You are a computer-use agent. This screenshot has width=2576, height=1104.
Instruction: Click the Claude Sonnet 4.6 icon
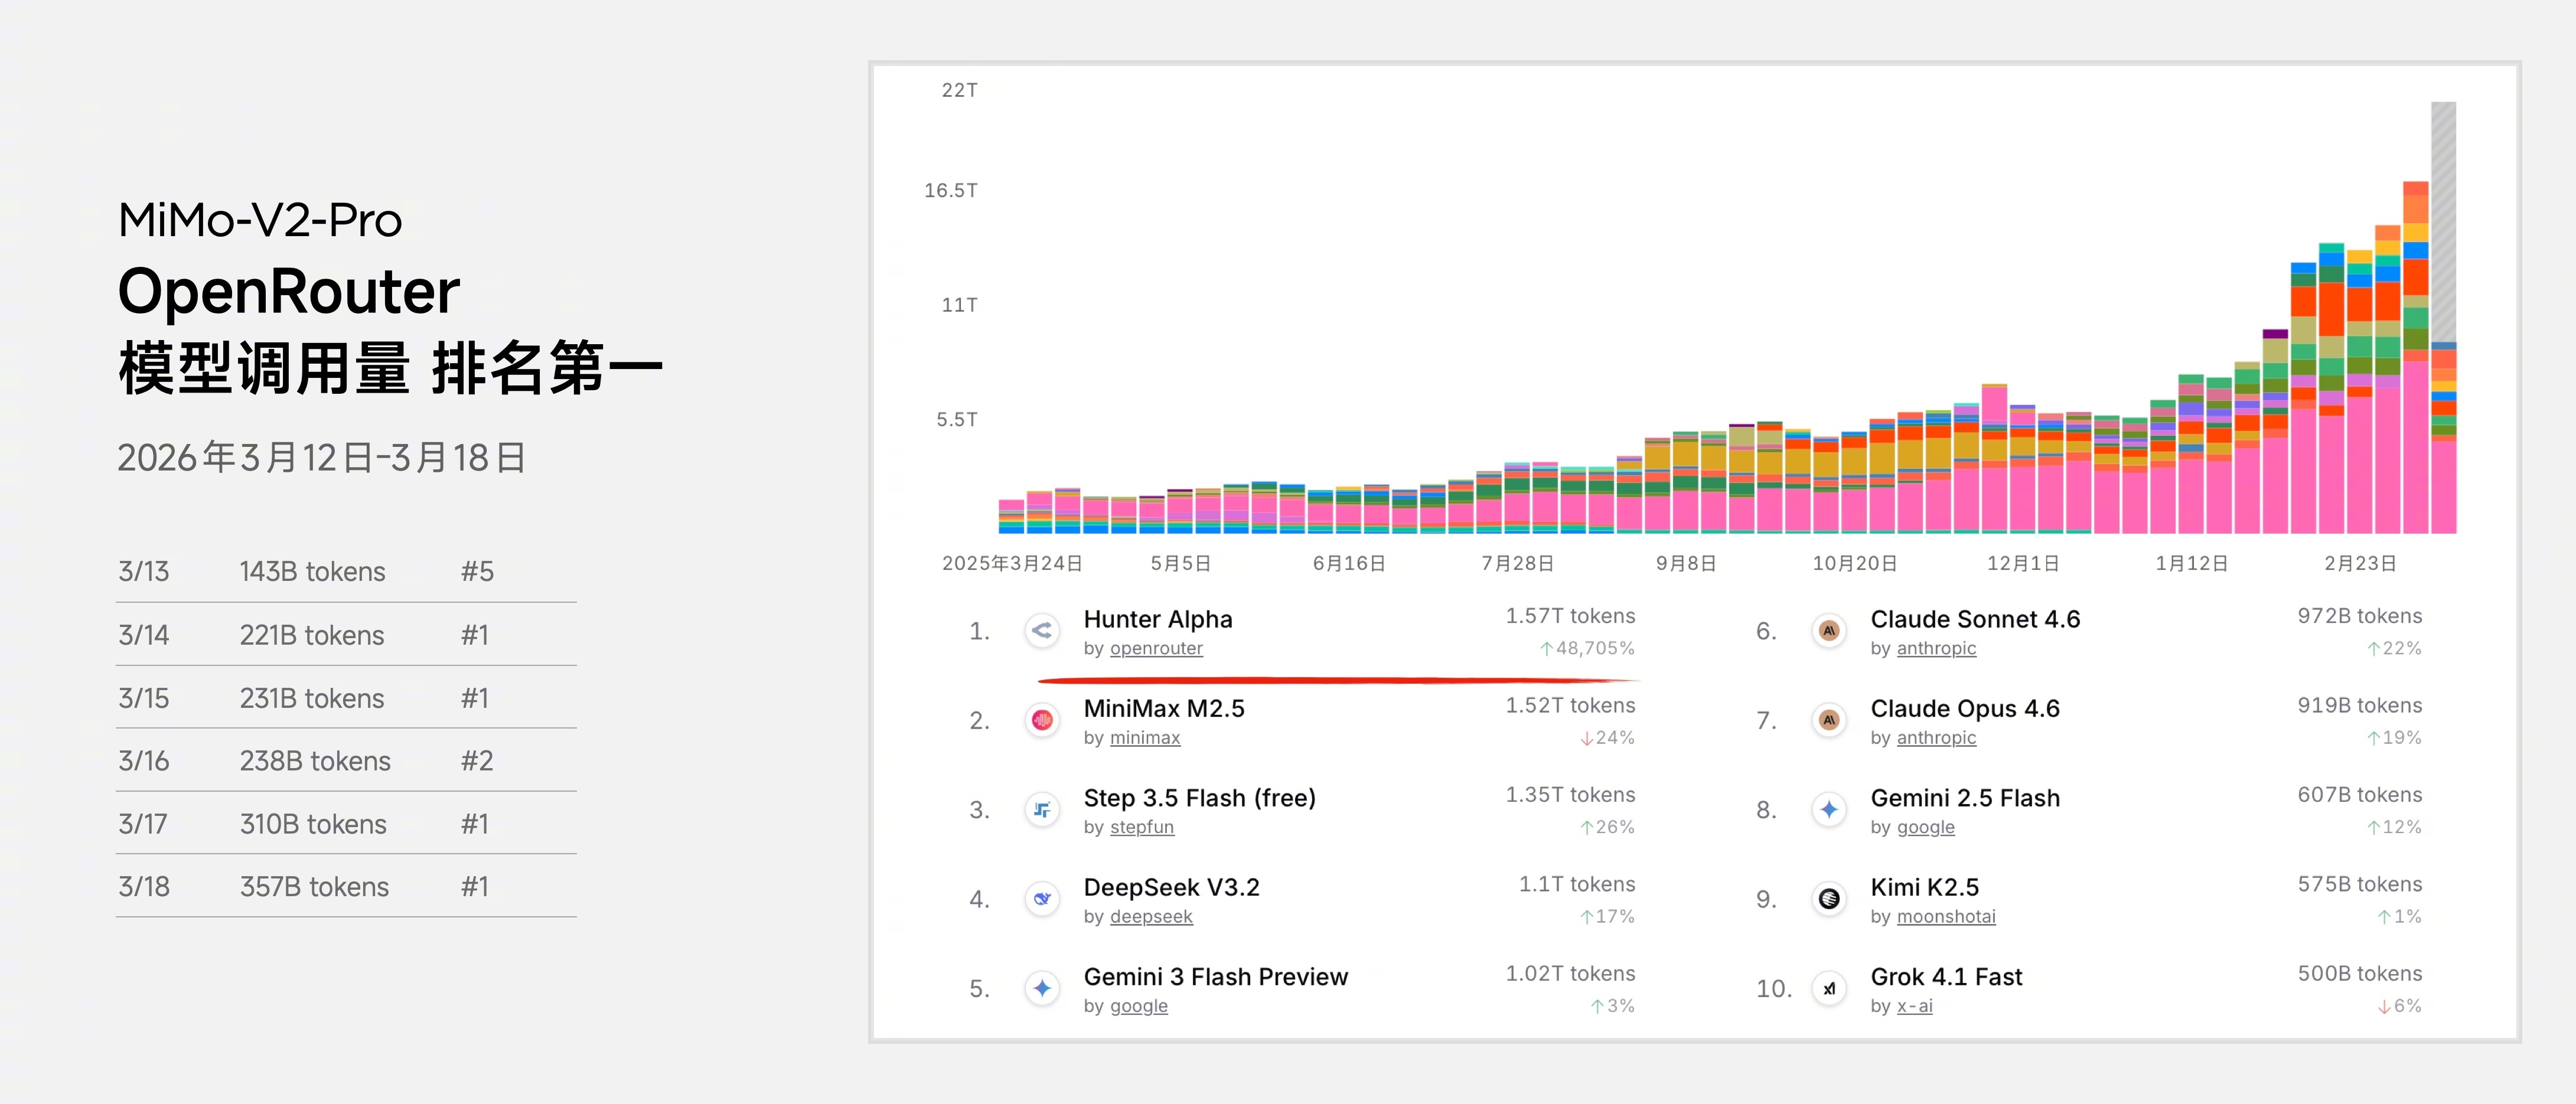coord(1829,631)
